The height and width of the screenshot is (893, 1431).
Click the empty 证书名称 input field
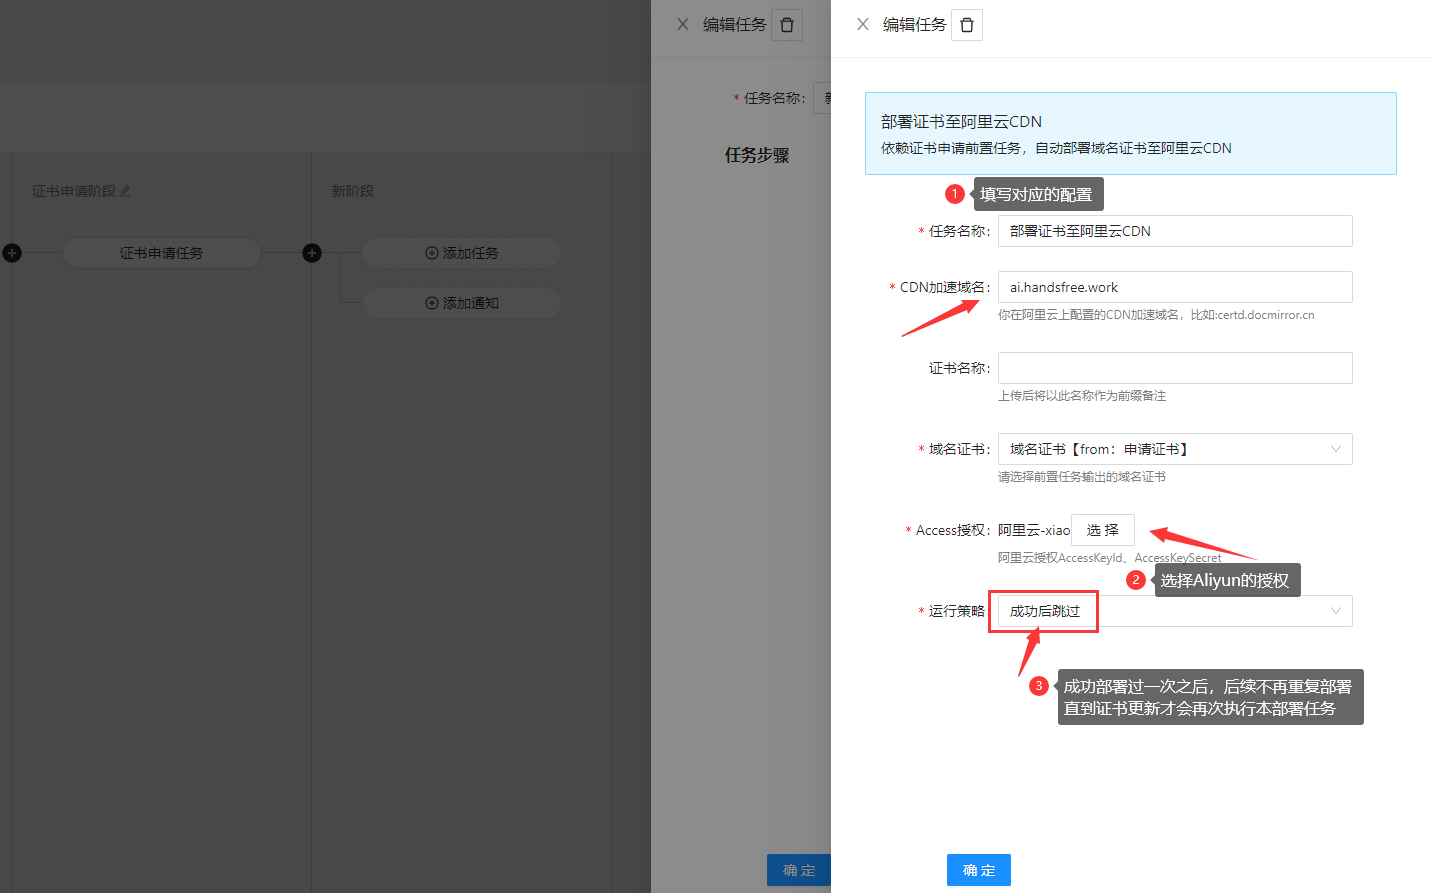[1174, 368]
